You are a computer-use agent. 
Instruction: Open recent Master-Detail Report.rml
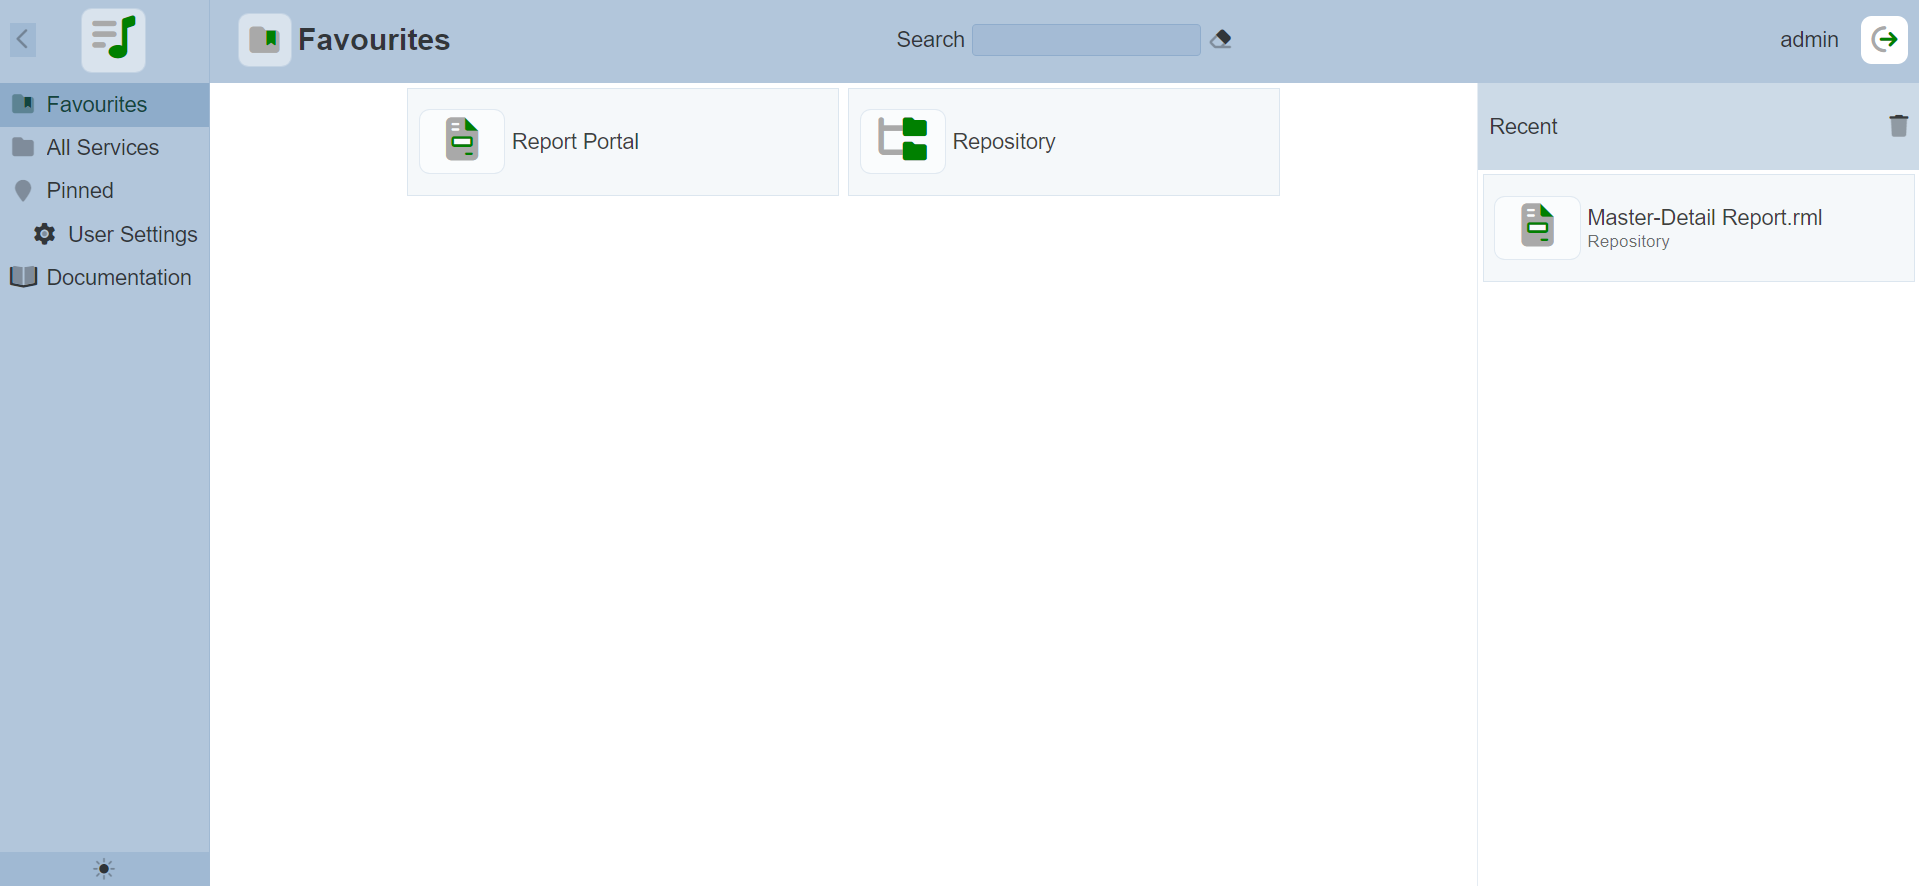click(1704, 218)
